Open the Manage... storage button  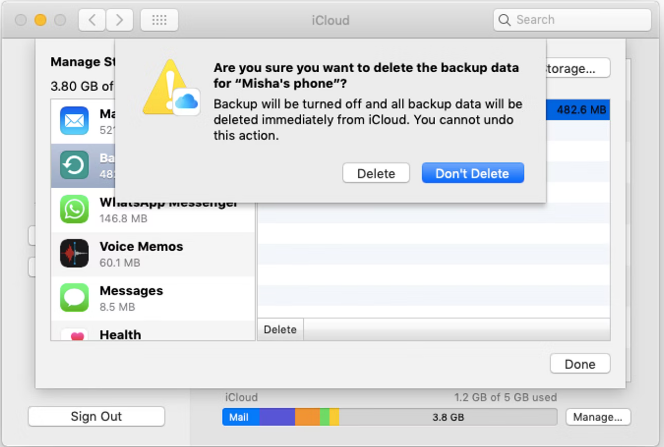(x=598, y=417)
